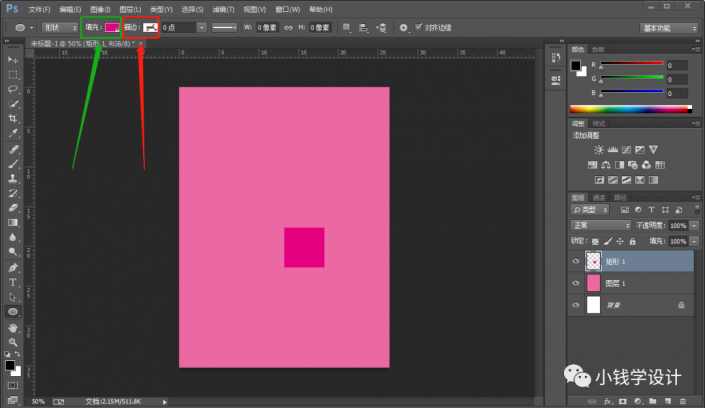Hide the 矩形 1 layer
This screenshot has width=705, height=408.
576,261
